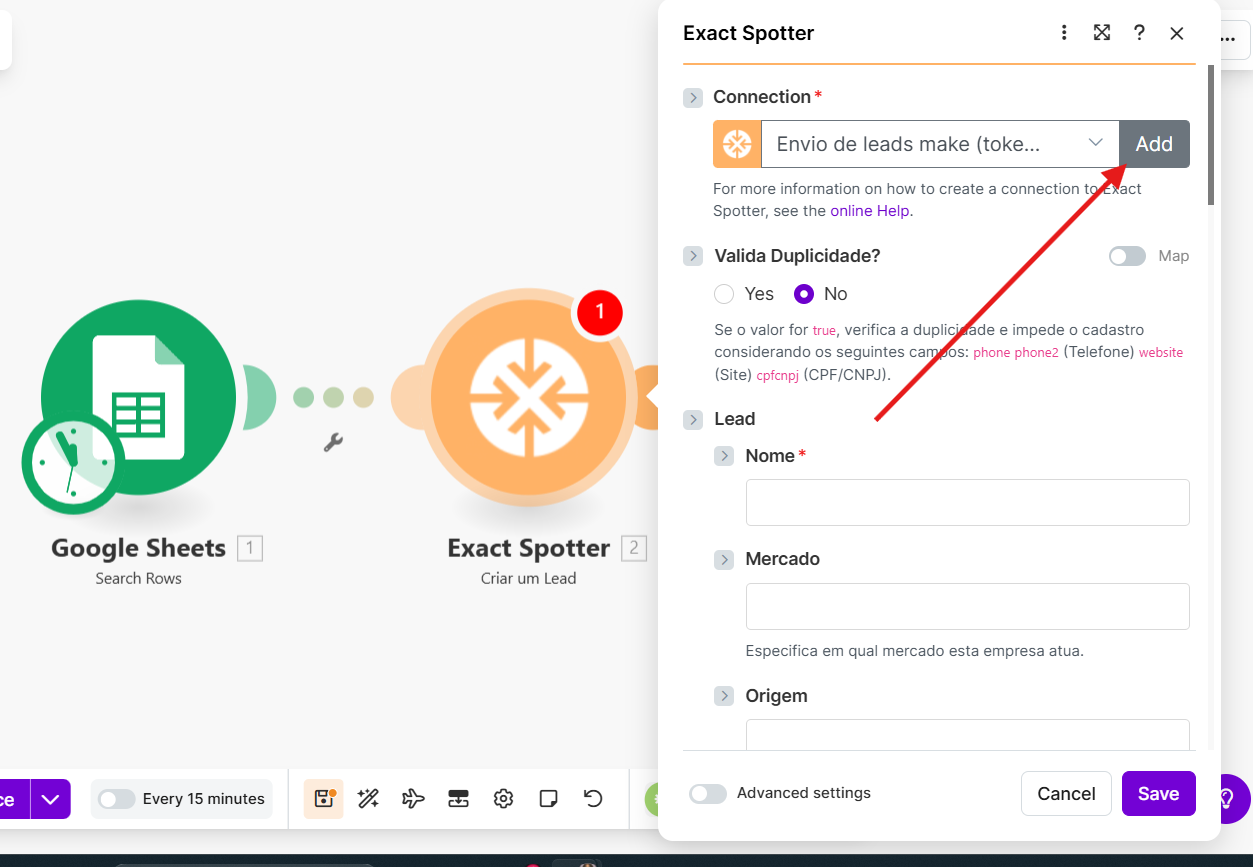
Task: Click the Criar um Lead label
Action: tap(528, 579)
